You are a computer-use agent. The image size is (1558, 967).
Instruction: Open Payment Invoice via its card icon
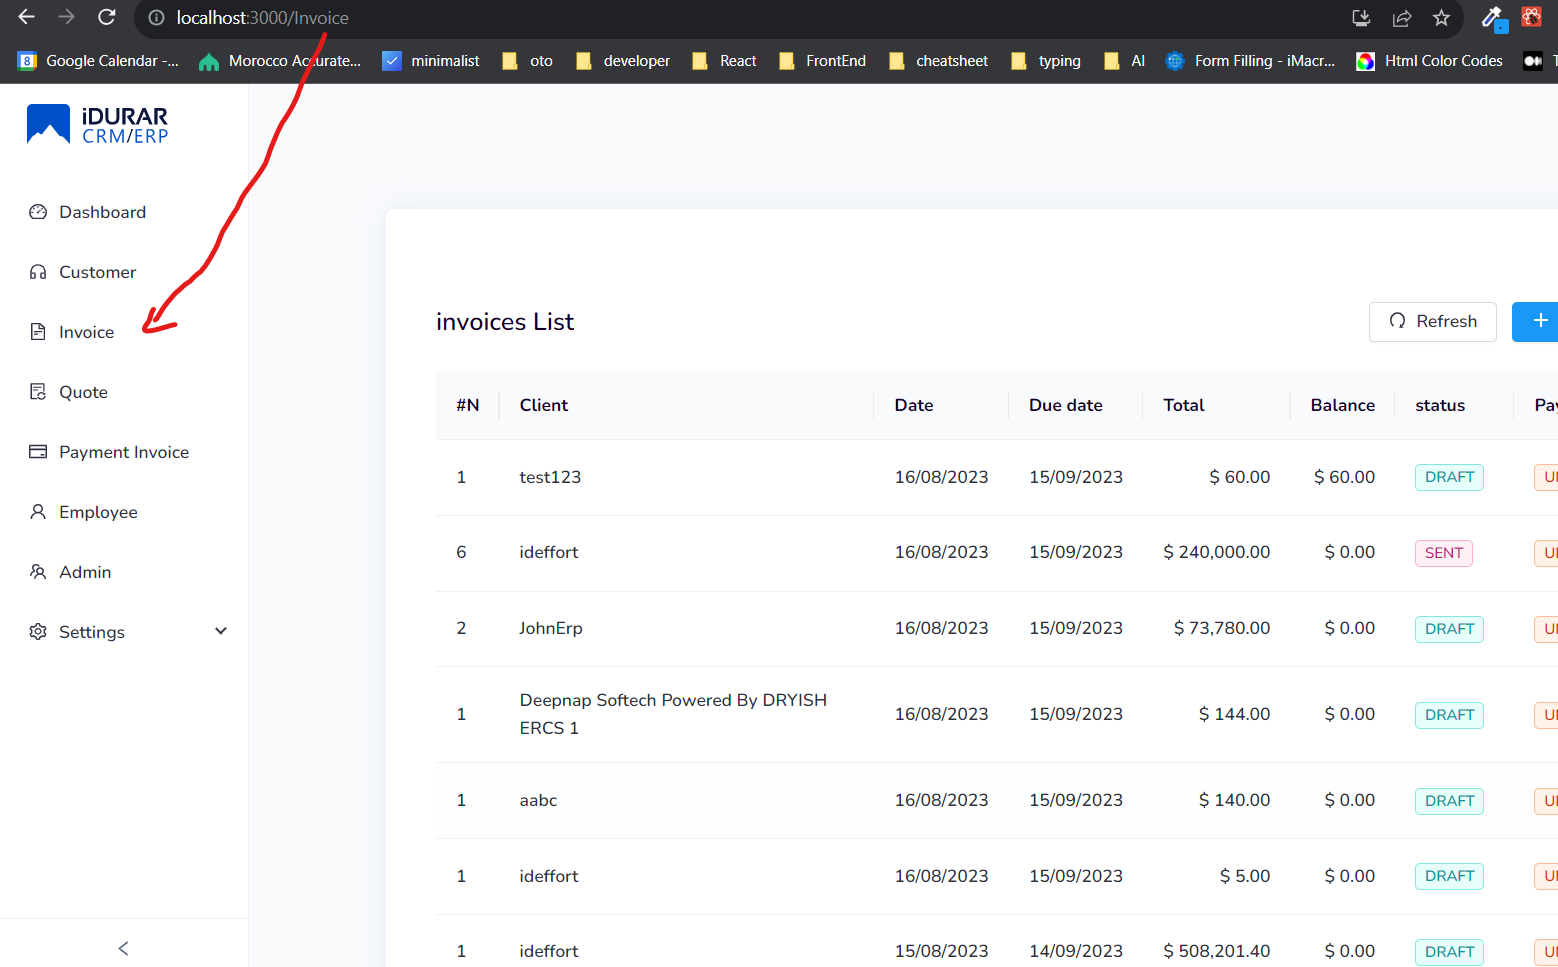coord(37,451)
